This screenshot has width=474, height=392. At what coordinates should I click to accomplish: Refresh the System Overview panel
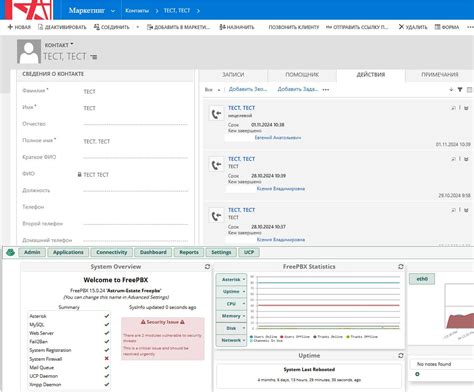pyautogui.click(x=207, y=267)
